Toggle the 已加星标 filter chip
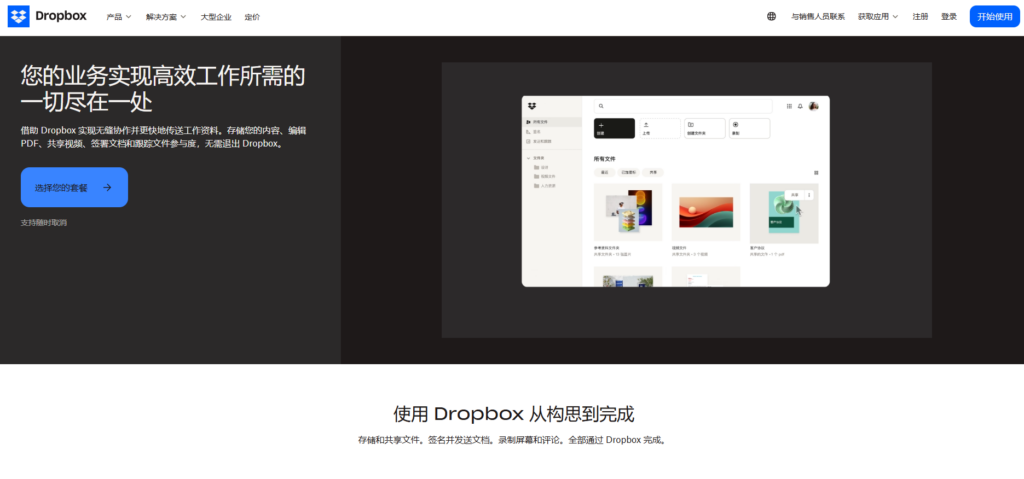The width and height of the screenshot is (1024, 479). 628,173
